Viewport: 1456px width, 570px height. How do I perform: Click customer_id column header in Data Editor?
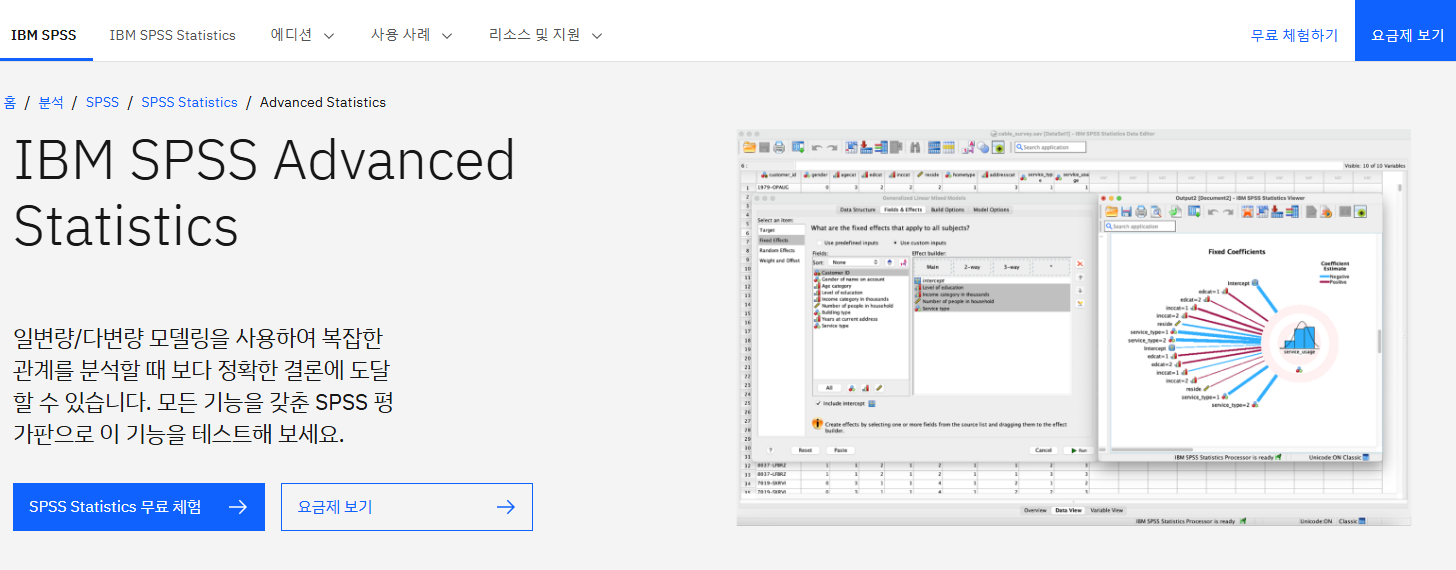click(x=778, y=175)
